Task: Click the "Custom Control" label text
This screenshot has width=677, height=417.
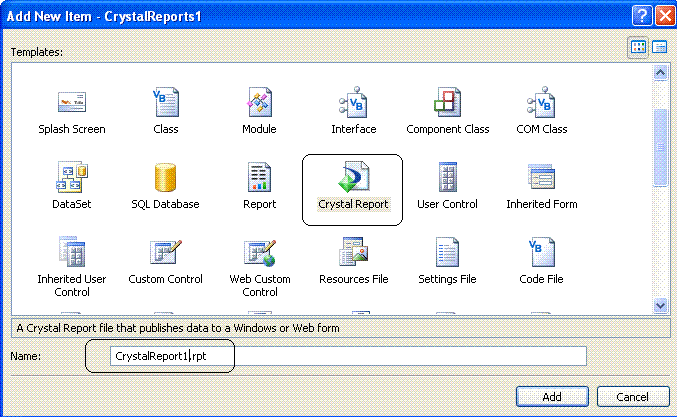Action: point(165,279)
